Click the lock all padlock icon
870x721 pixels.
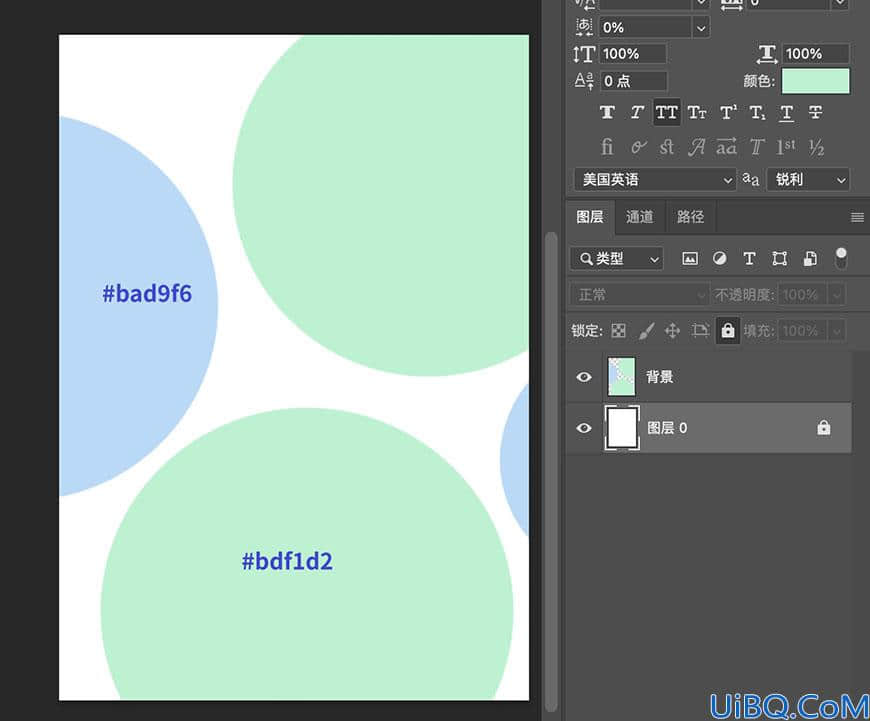(x=727, y=331)
